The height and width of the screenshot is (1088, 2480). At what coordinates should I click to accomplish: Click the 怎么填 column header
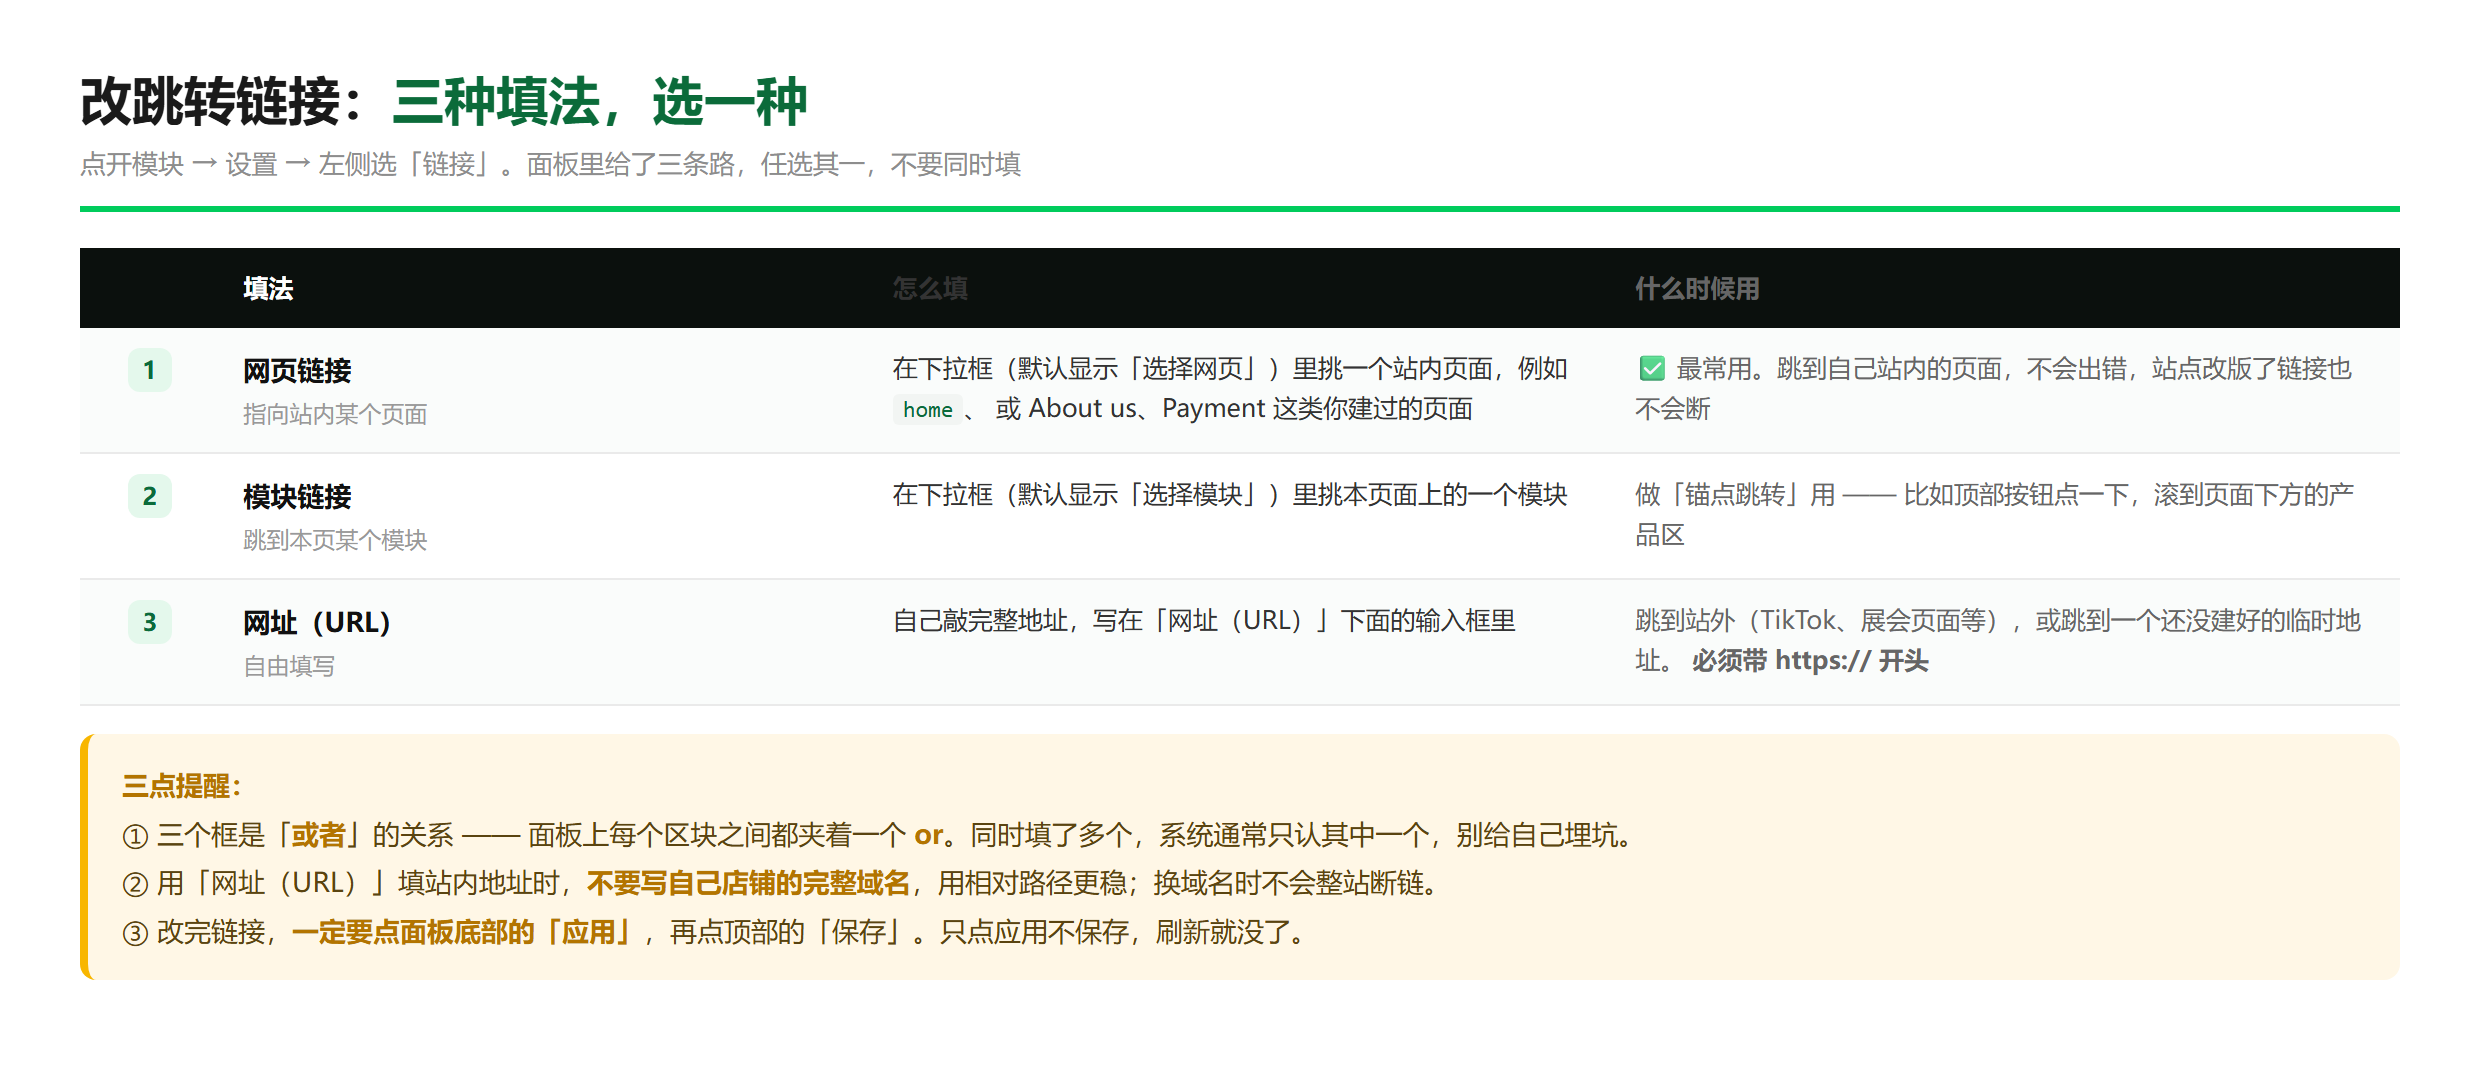[930, 289]
